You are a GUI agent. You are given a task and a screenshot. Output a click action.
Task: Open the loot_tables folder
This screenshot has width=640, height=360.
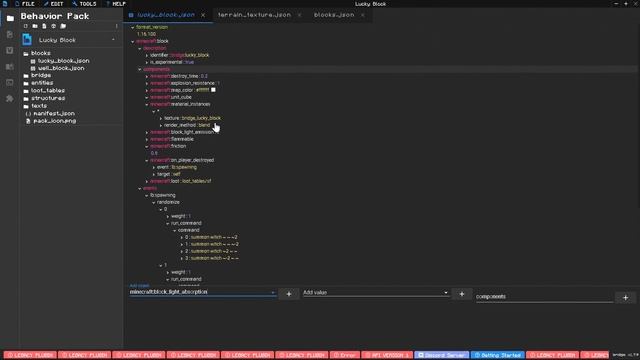tap(48, 91)
